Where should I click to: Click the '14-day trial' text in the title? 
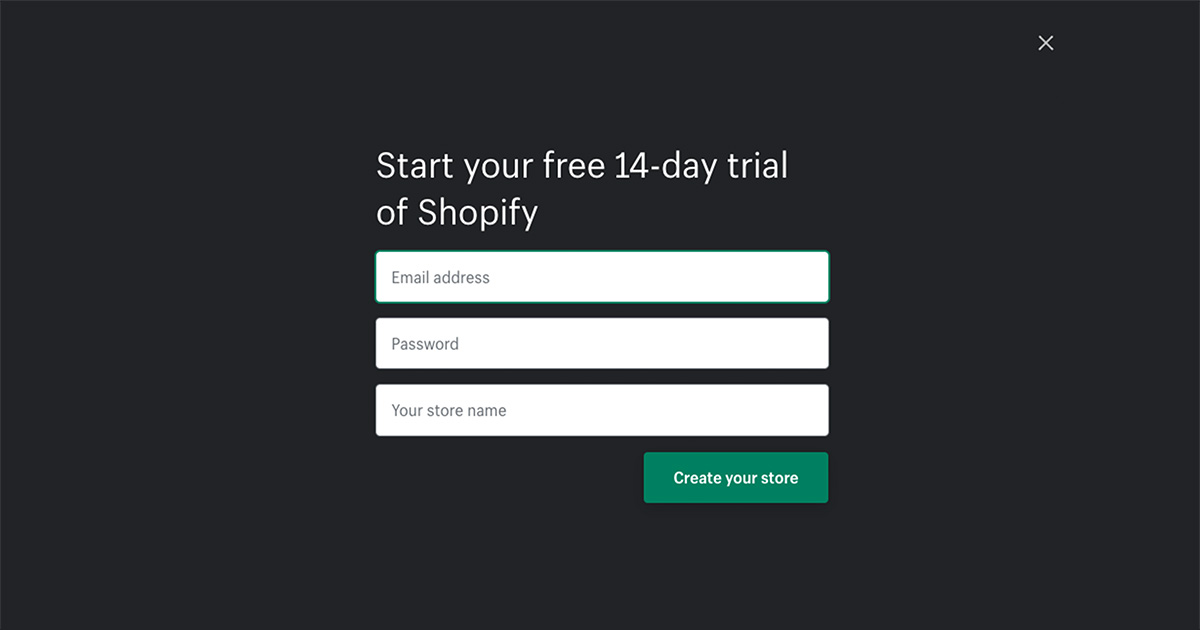[x=701, y=166]
